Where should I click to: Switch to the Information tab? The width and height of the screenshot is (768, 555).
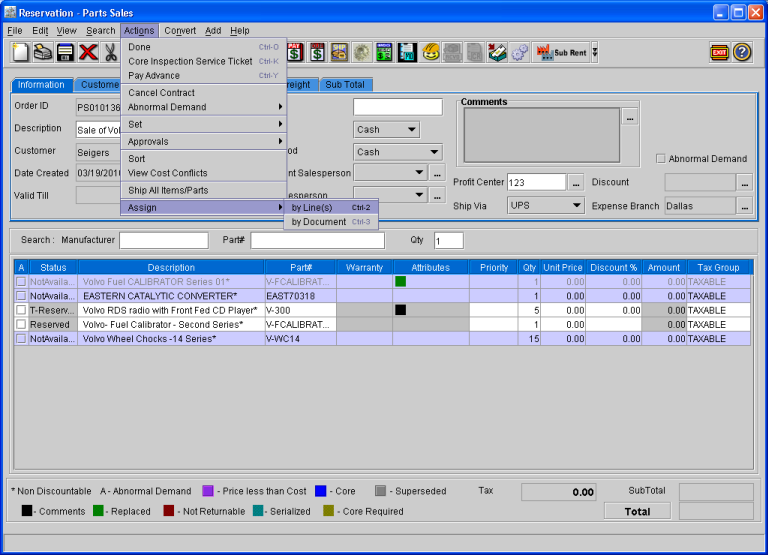pos(41,85)
